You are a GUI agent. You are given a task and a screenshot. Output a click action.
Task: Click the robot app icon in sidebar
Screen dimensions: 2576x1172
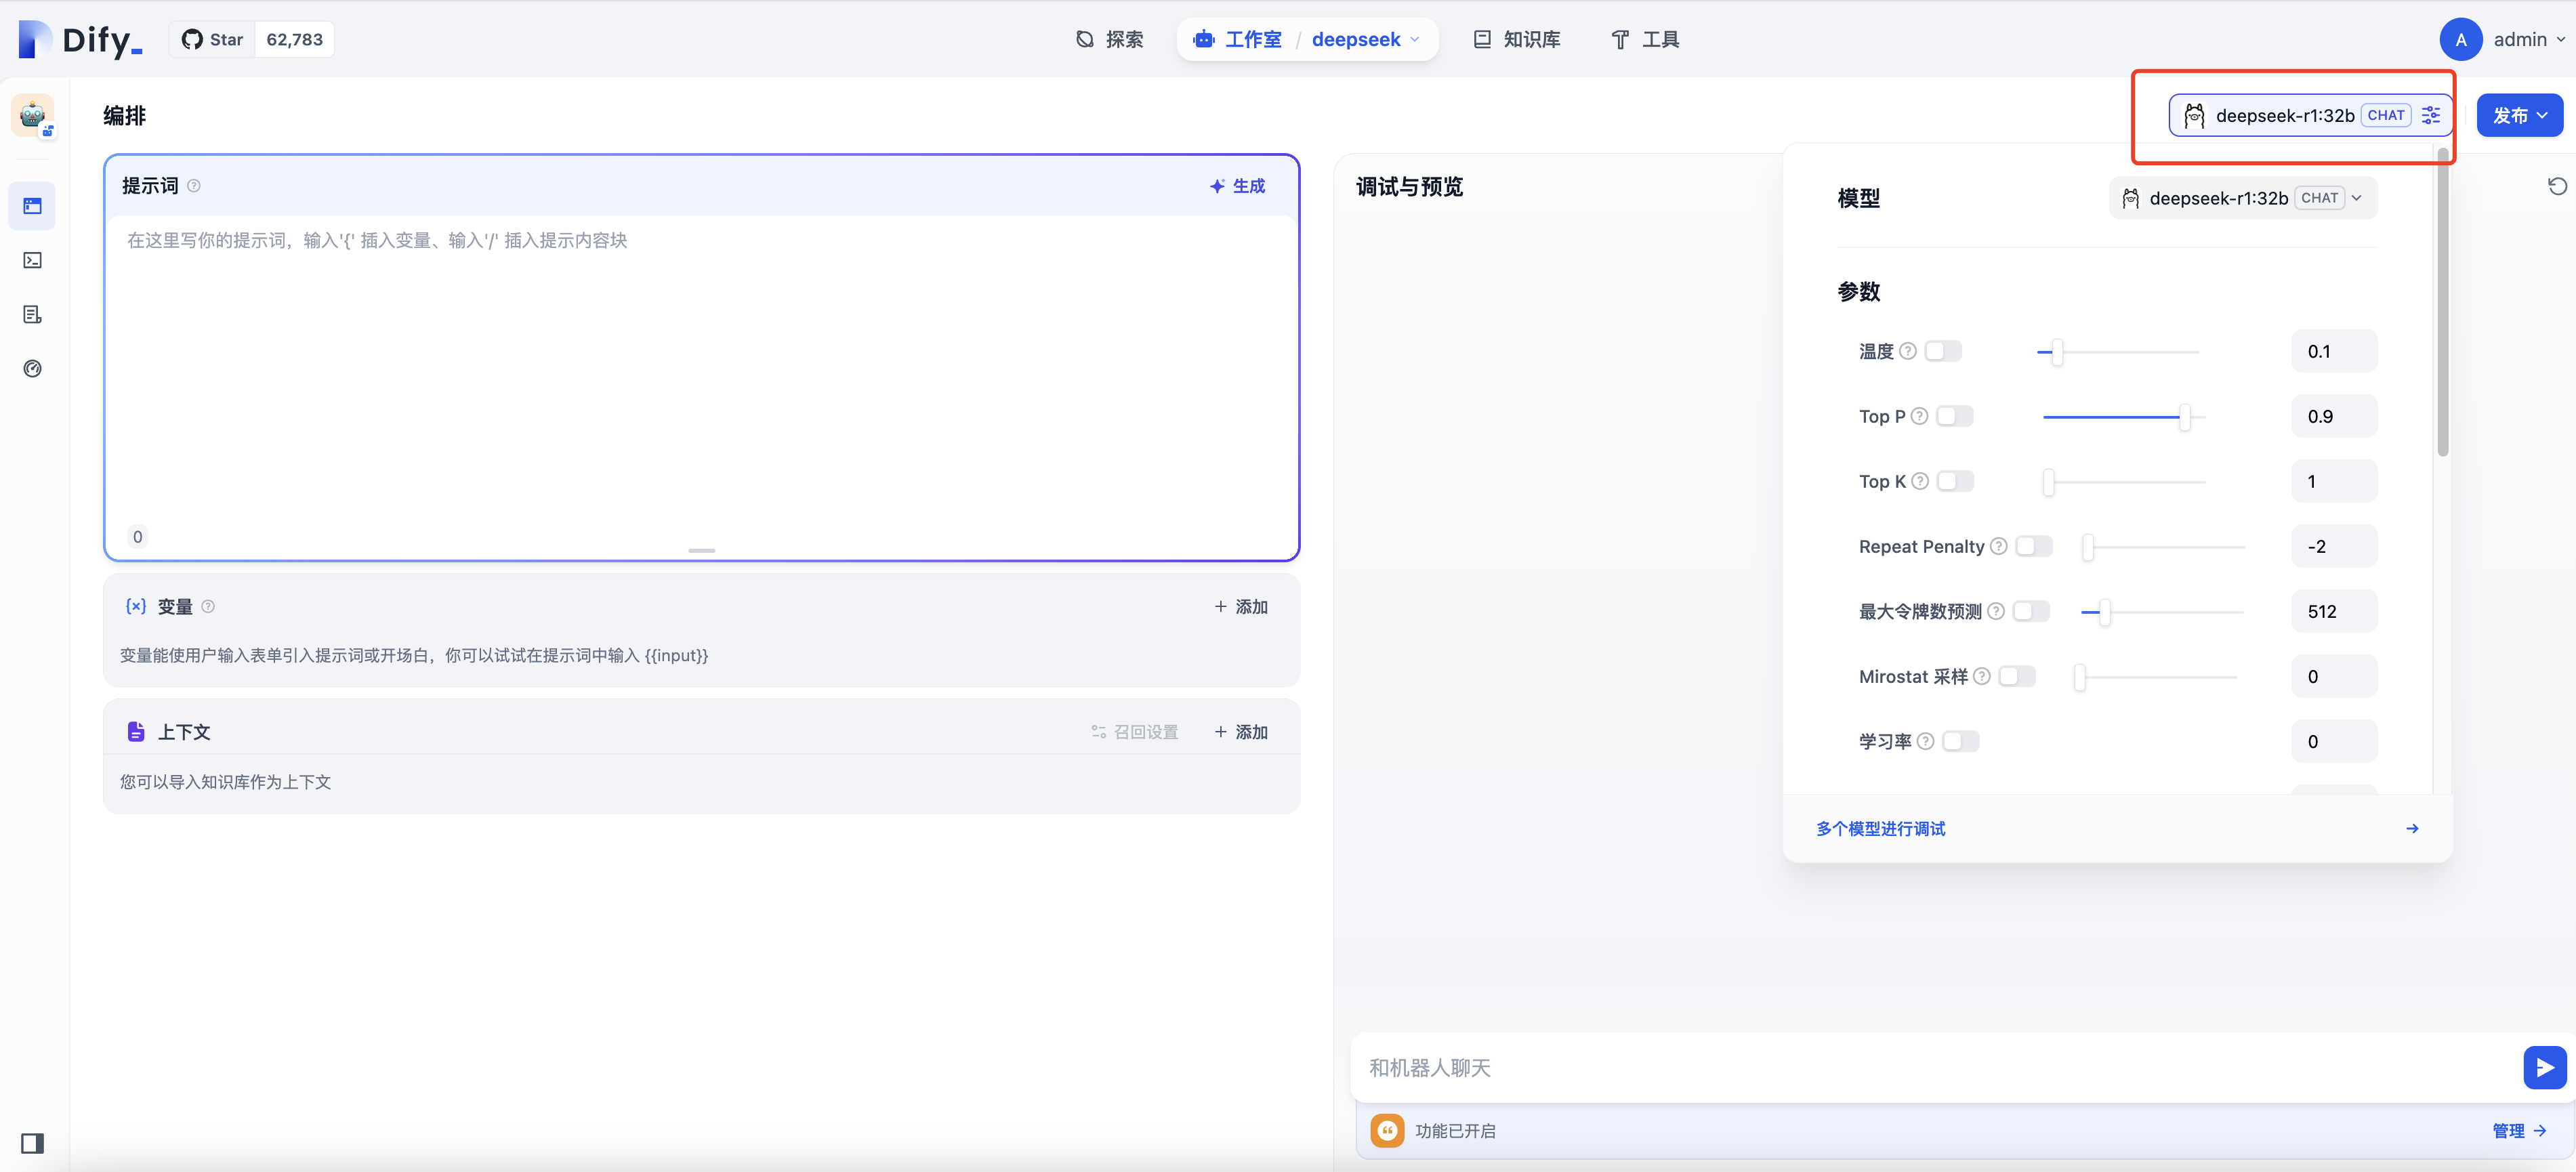coord(33,116)
